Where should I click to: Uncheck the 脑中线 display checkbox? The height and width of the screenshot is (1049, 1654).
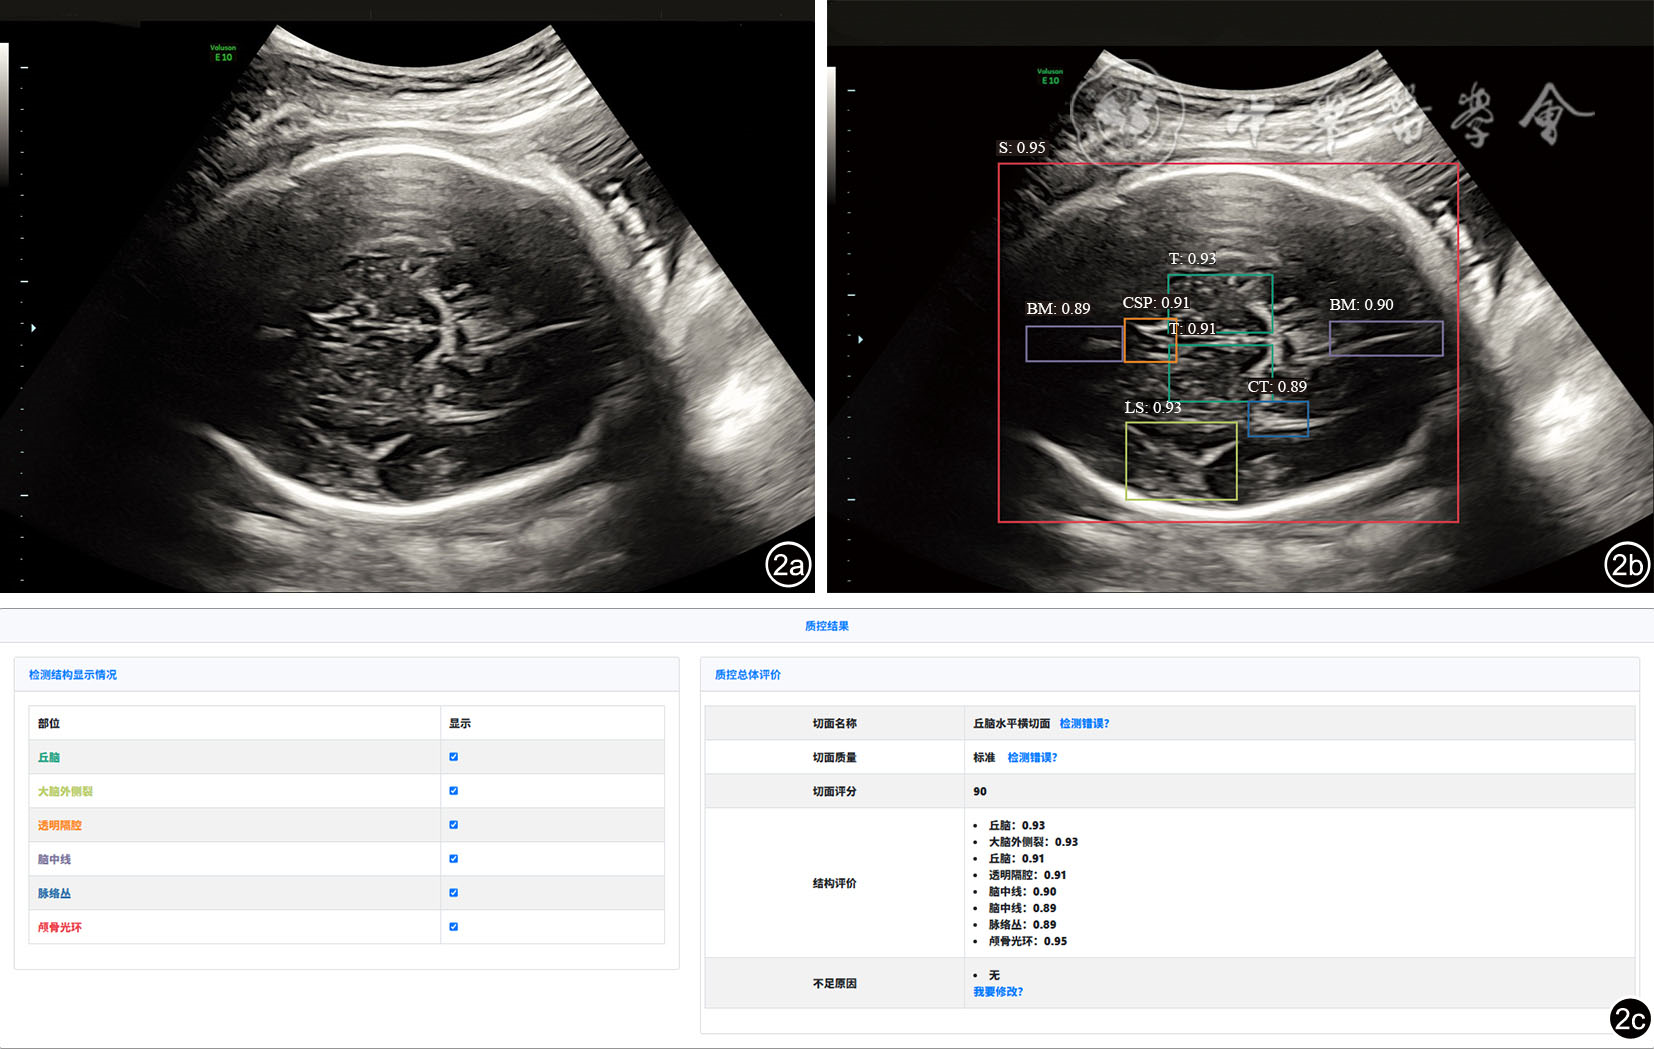[x=453, y=859]
